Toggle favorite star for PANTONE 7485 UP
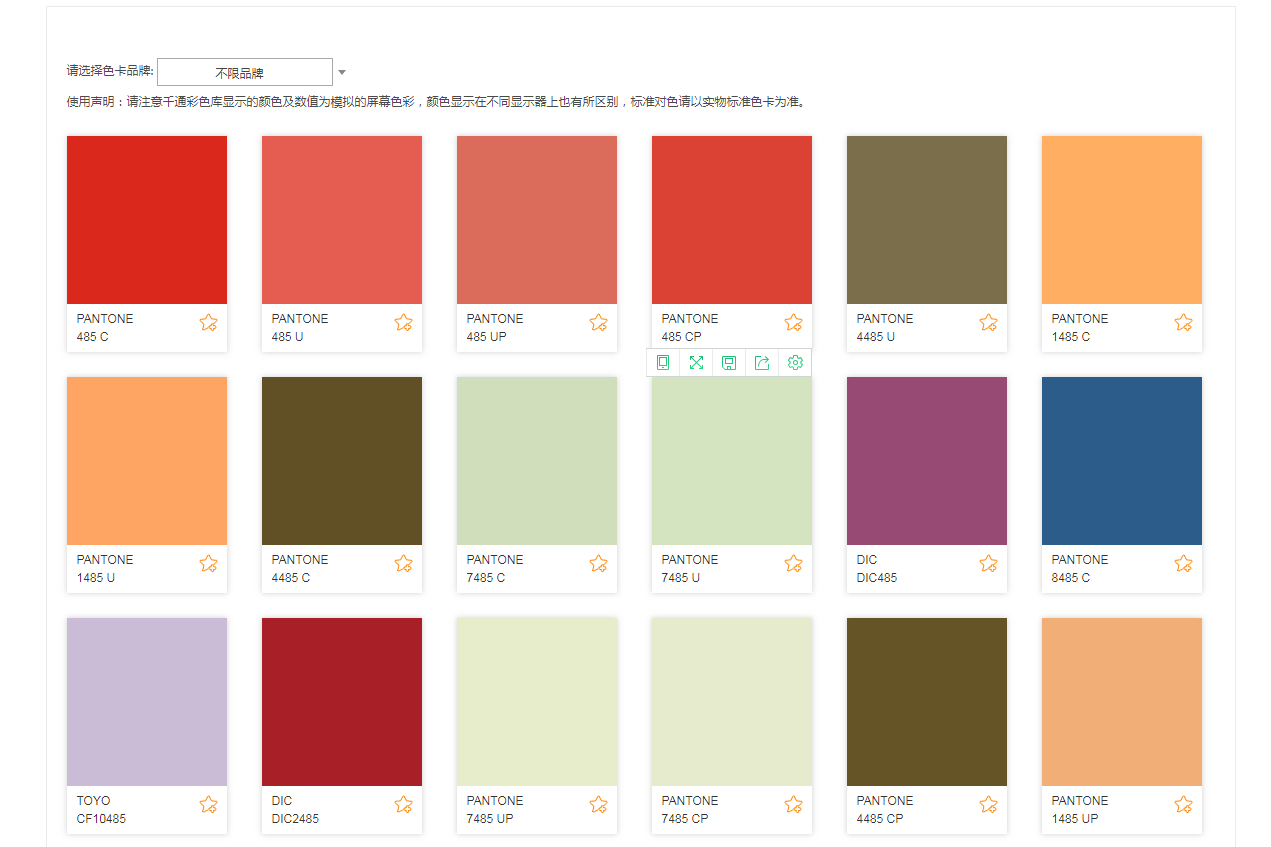 tap(598, 804)
